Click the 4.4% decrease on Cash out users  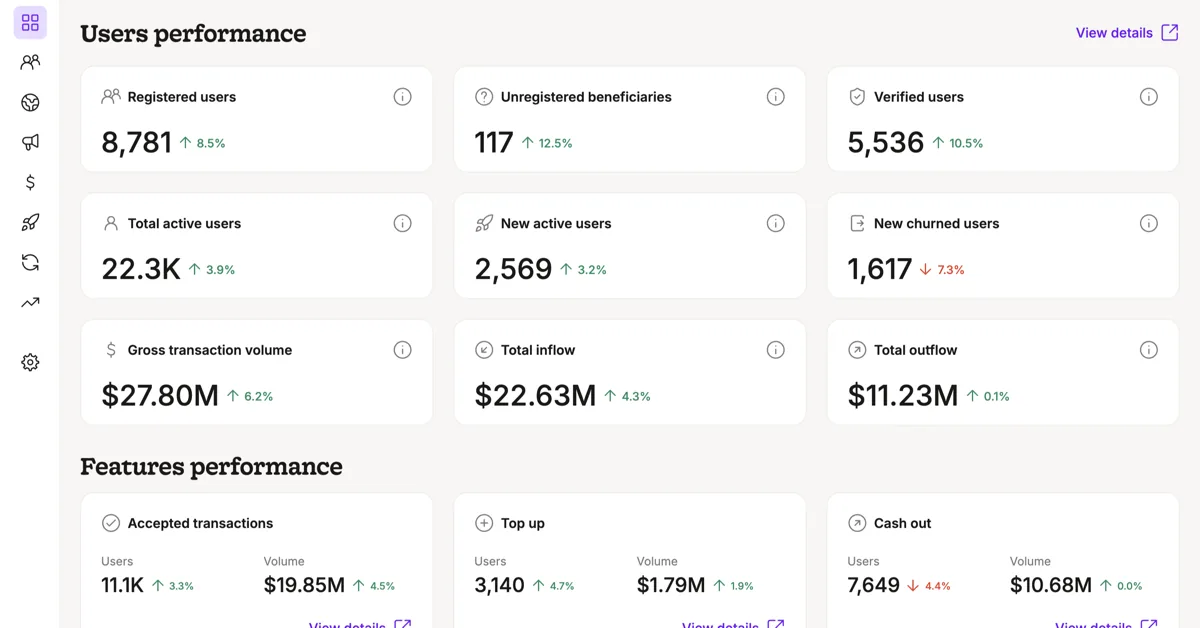click(x=929, y=586)
